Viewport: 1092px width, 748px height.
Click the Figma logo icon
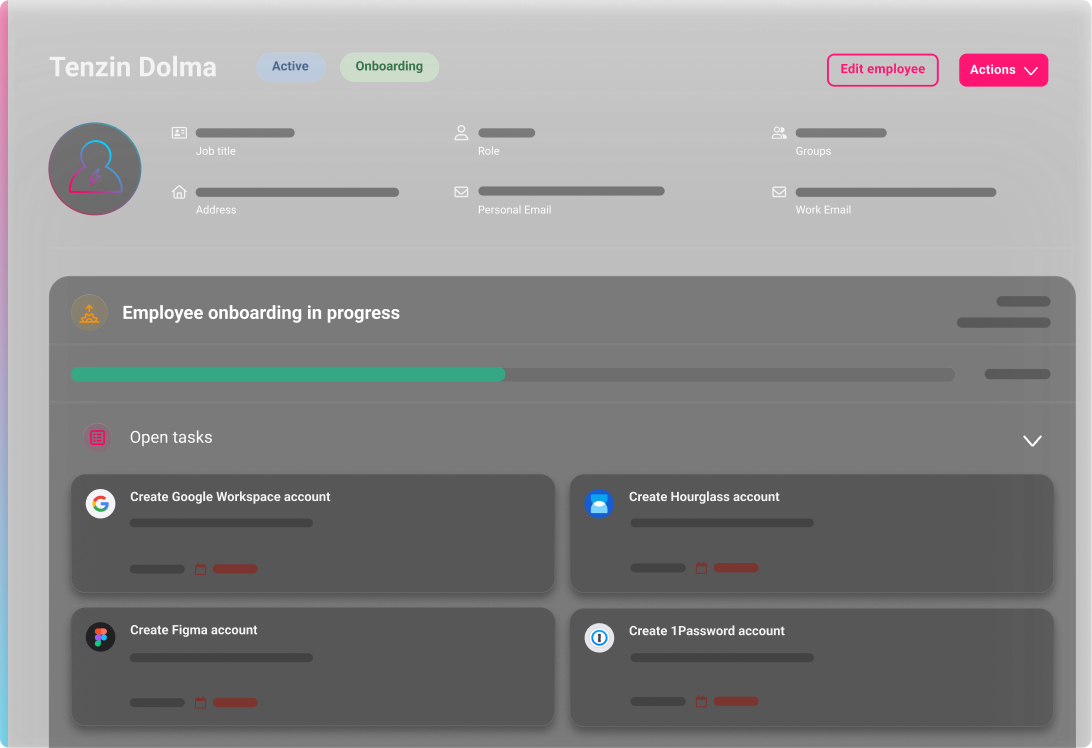point(100,637)
